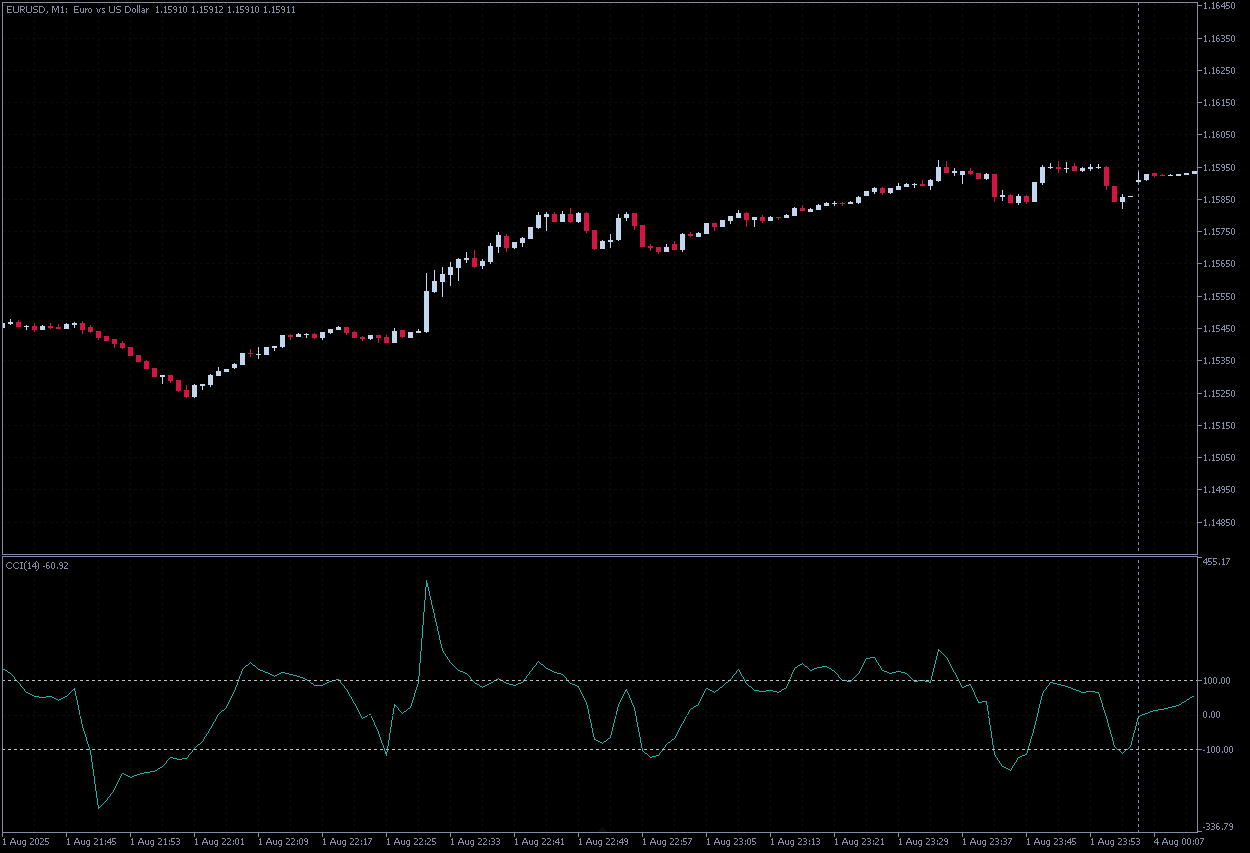The width and height of the screenshot is (1250, 853).
Task: Click the 1.16050 price axis label
Action: [x=1218, y=135]
